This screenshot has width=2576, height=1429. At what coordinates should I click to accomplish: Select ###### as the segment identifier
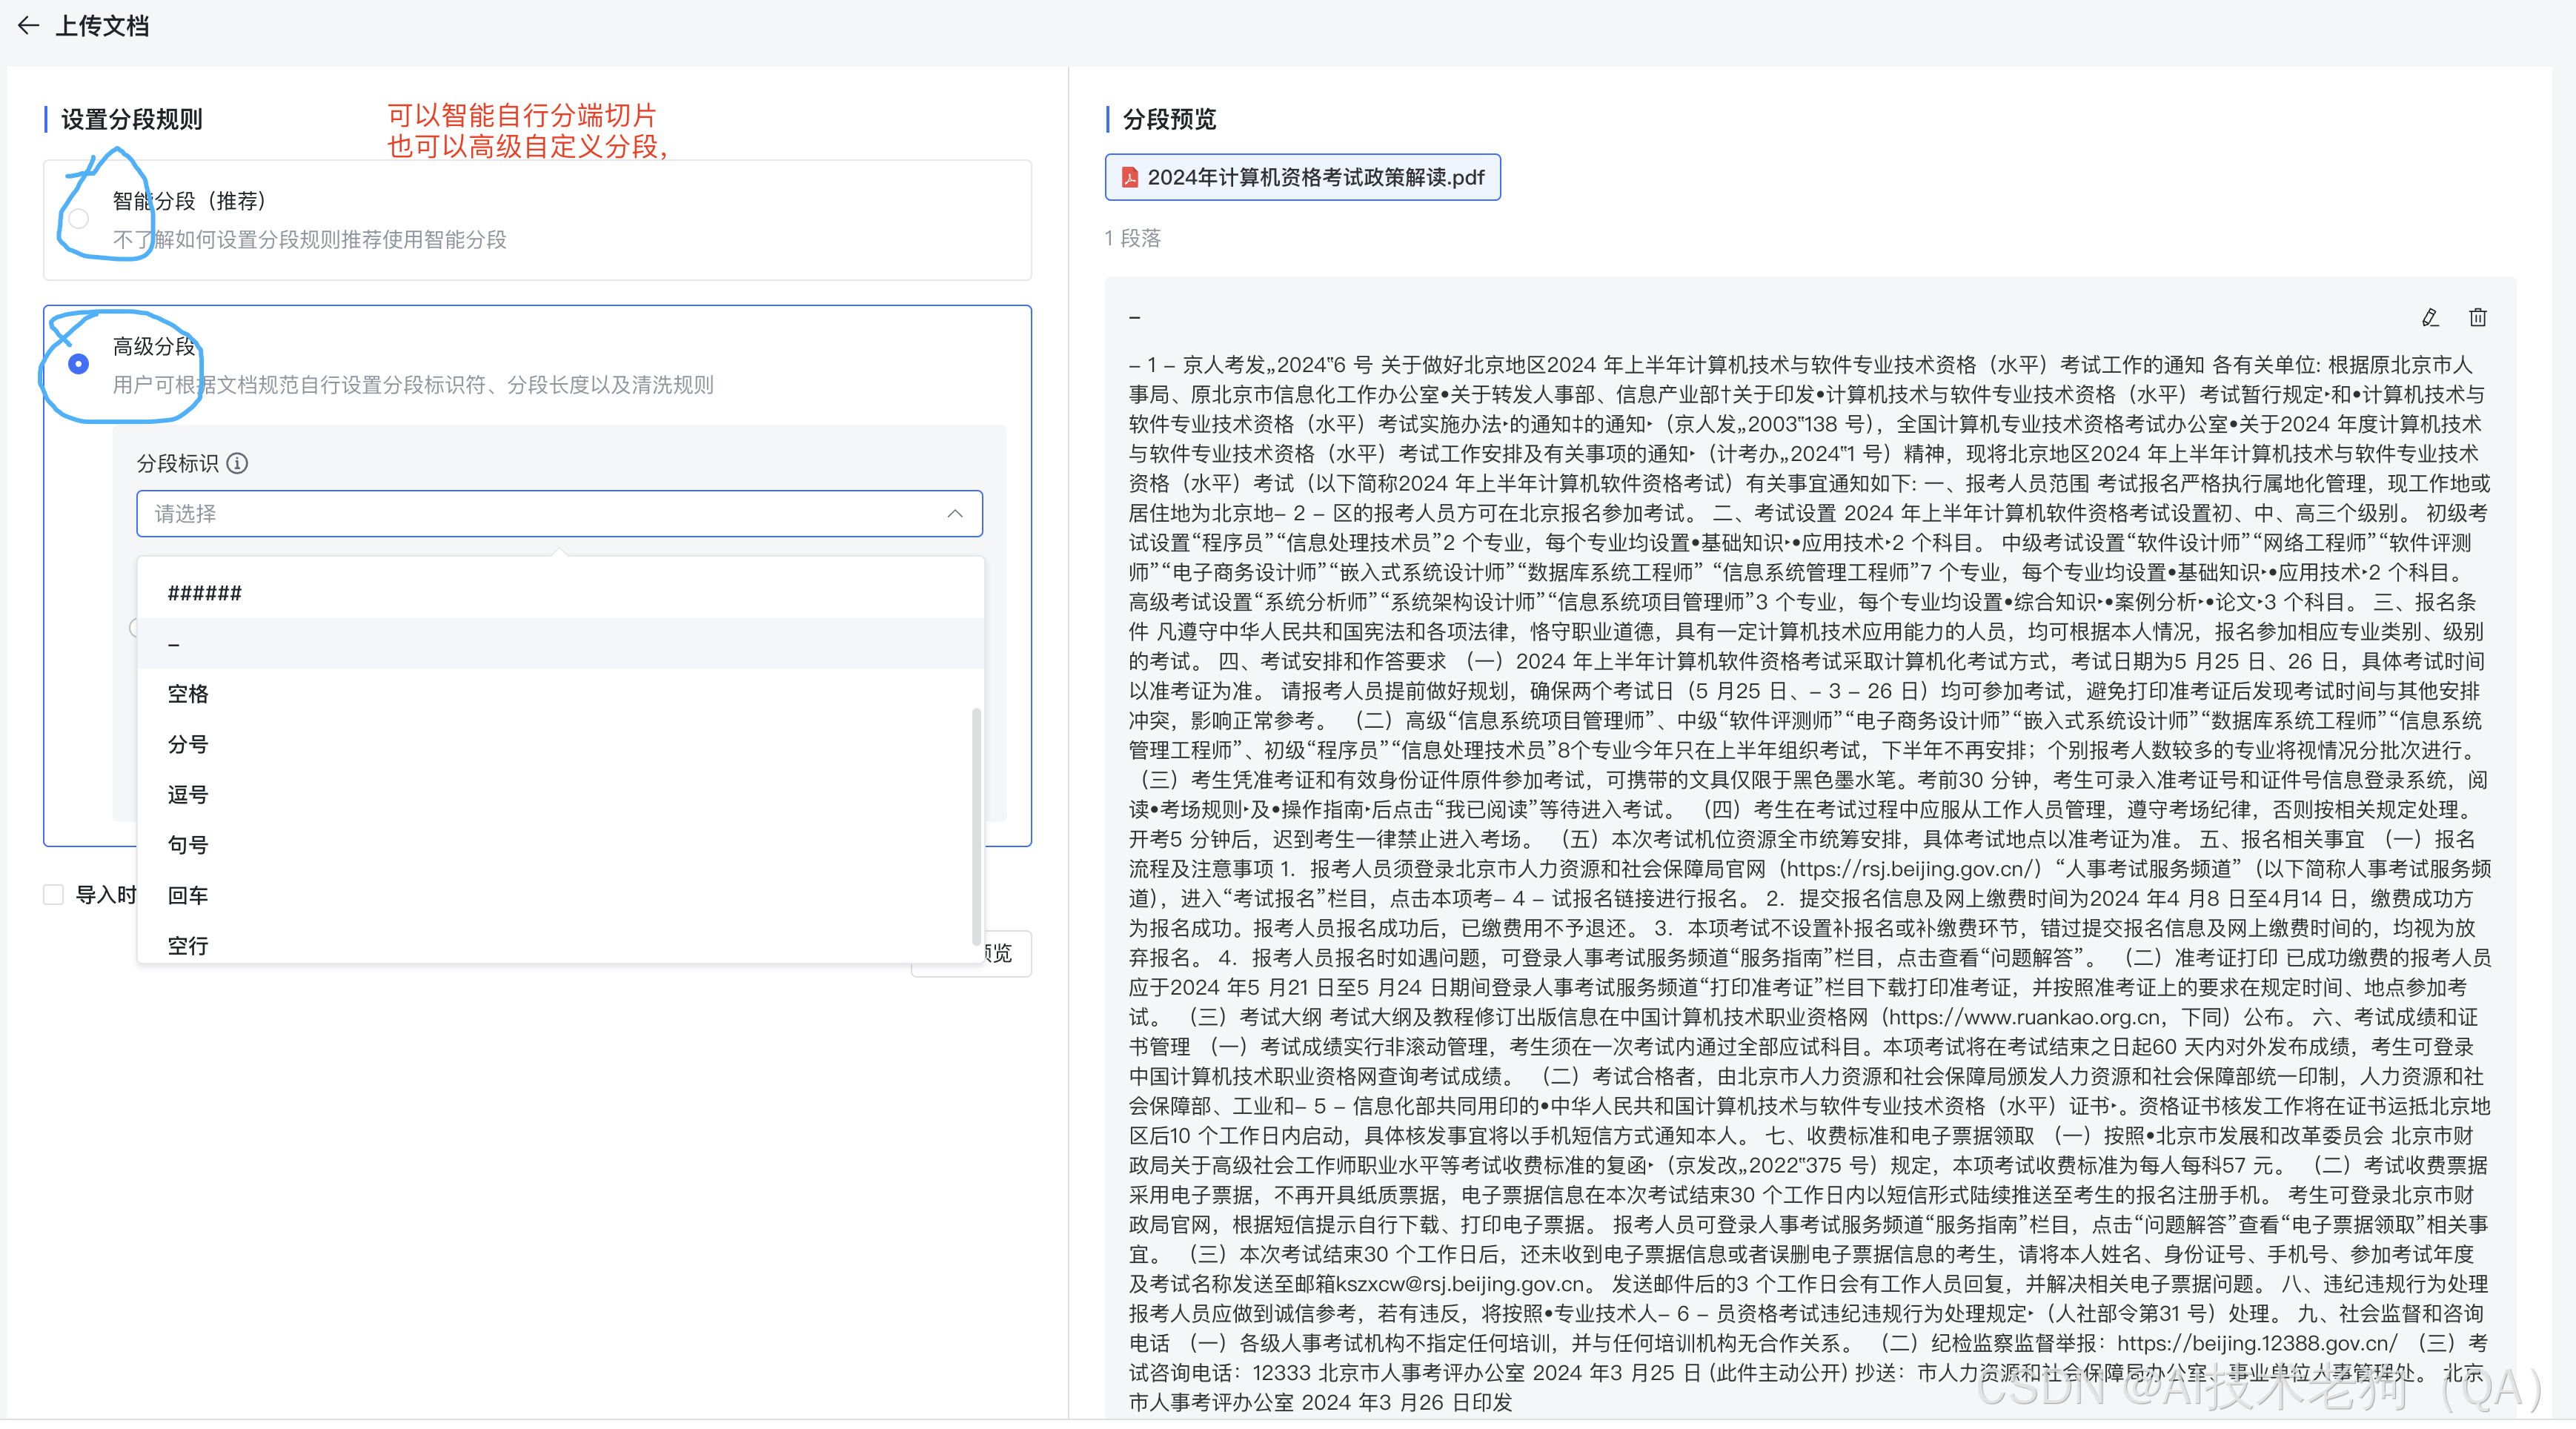click(x=204, y=592)
